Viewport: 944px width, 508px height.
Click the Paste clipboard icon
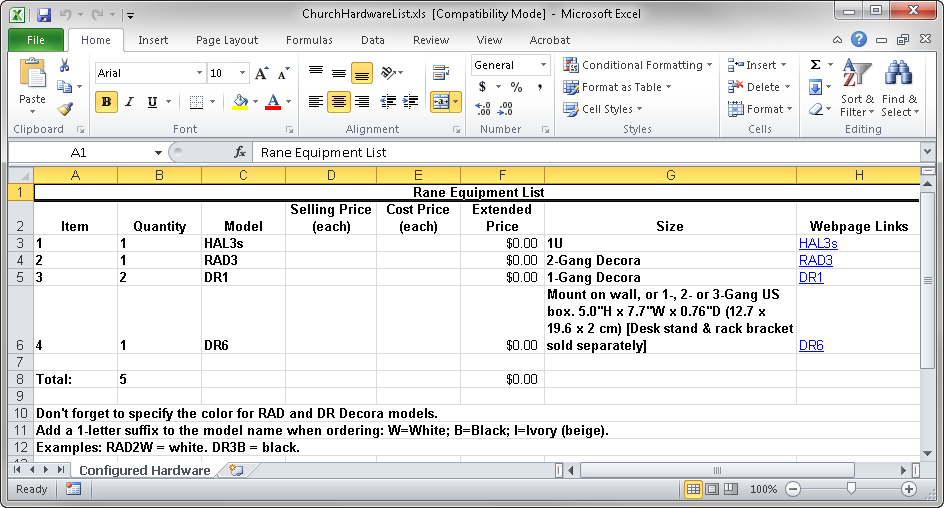33,73
